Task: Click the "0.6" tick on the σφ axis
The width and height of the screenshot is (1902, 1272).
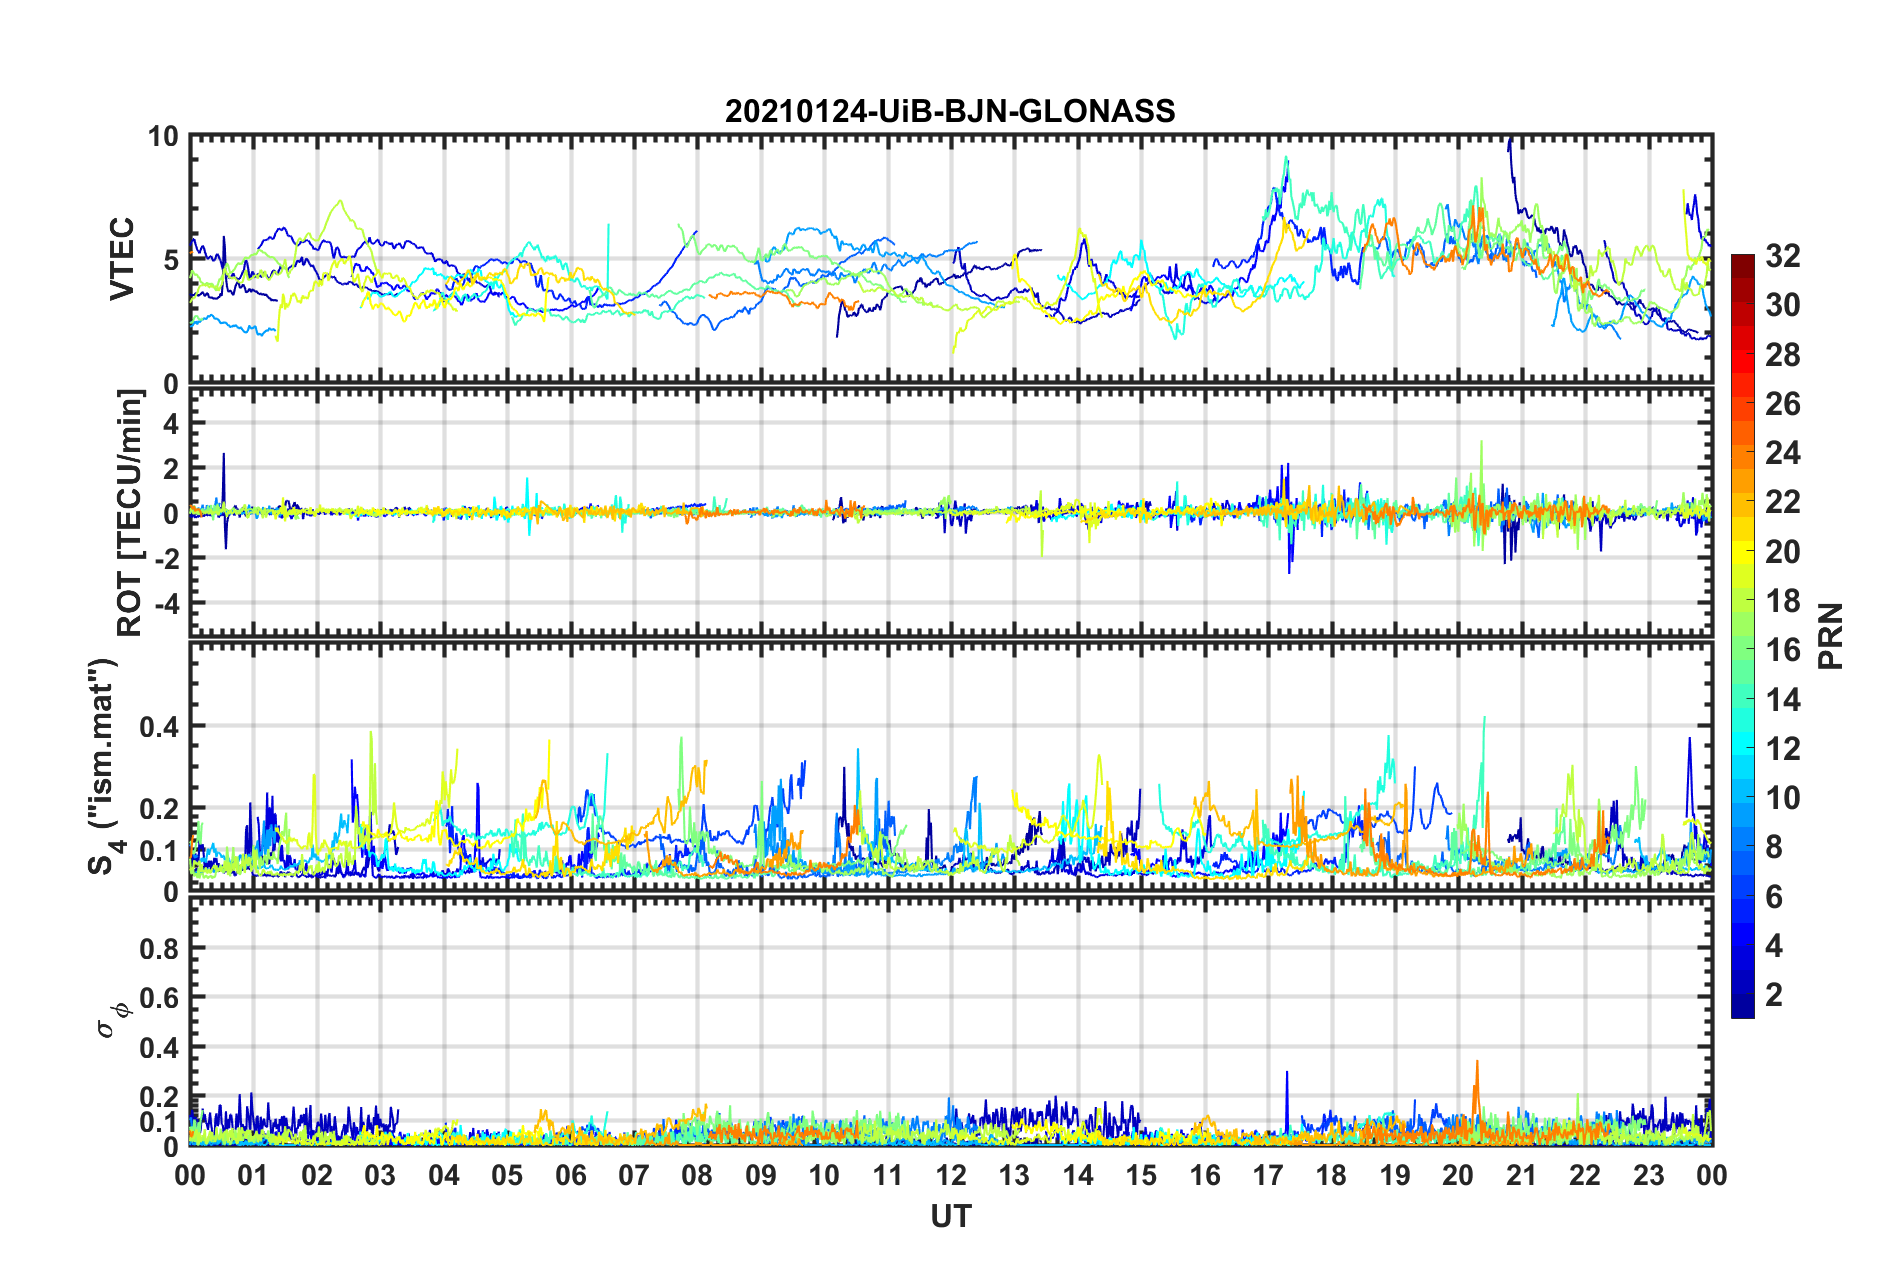Action: coord(159,998)
